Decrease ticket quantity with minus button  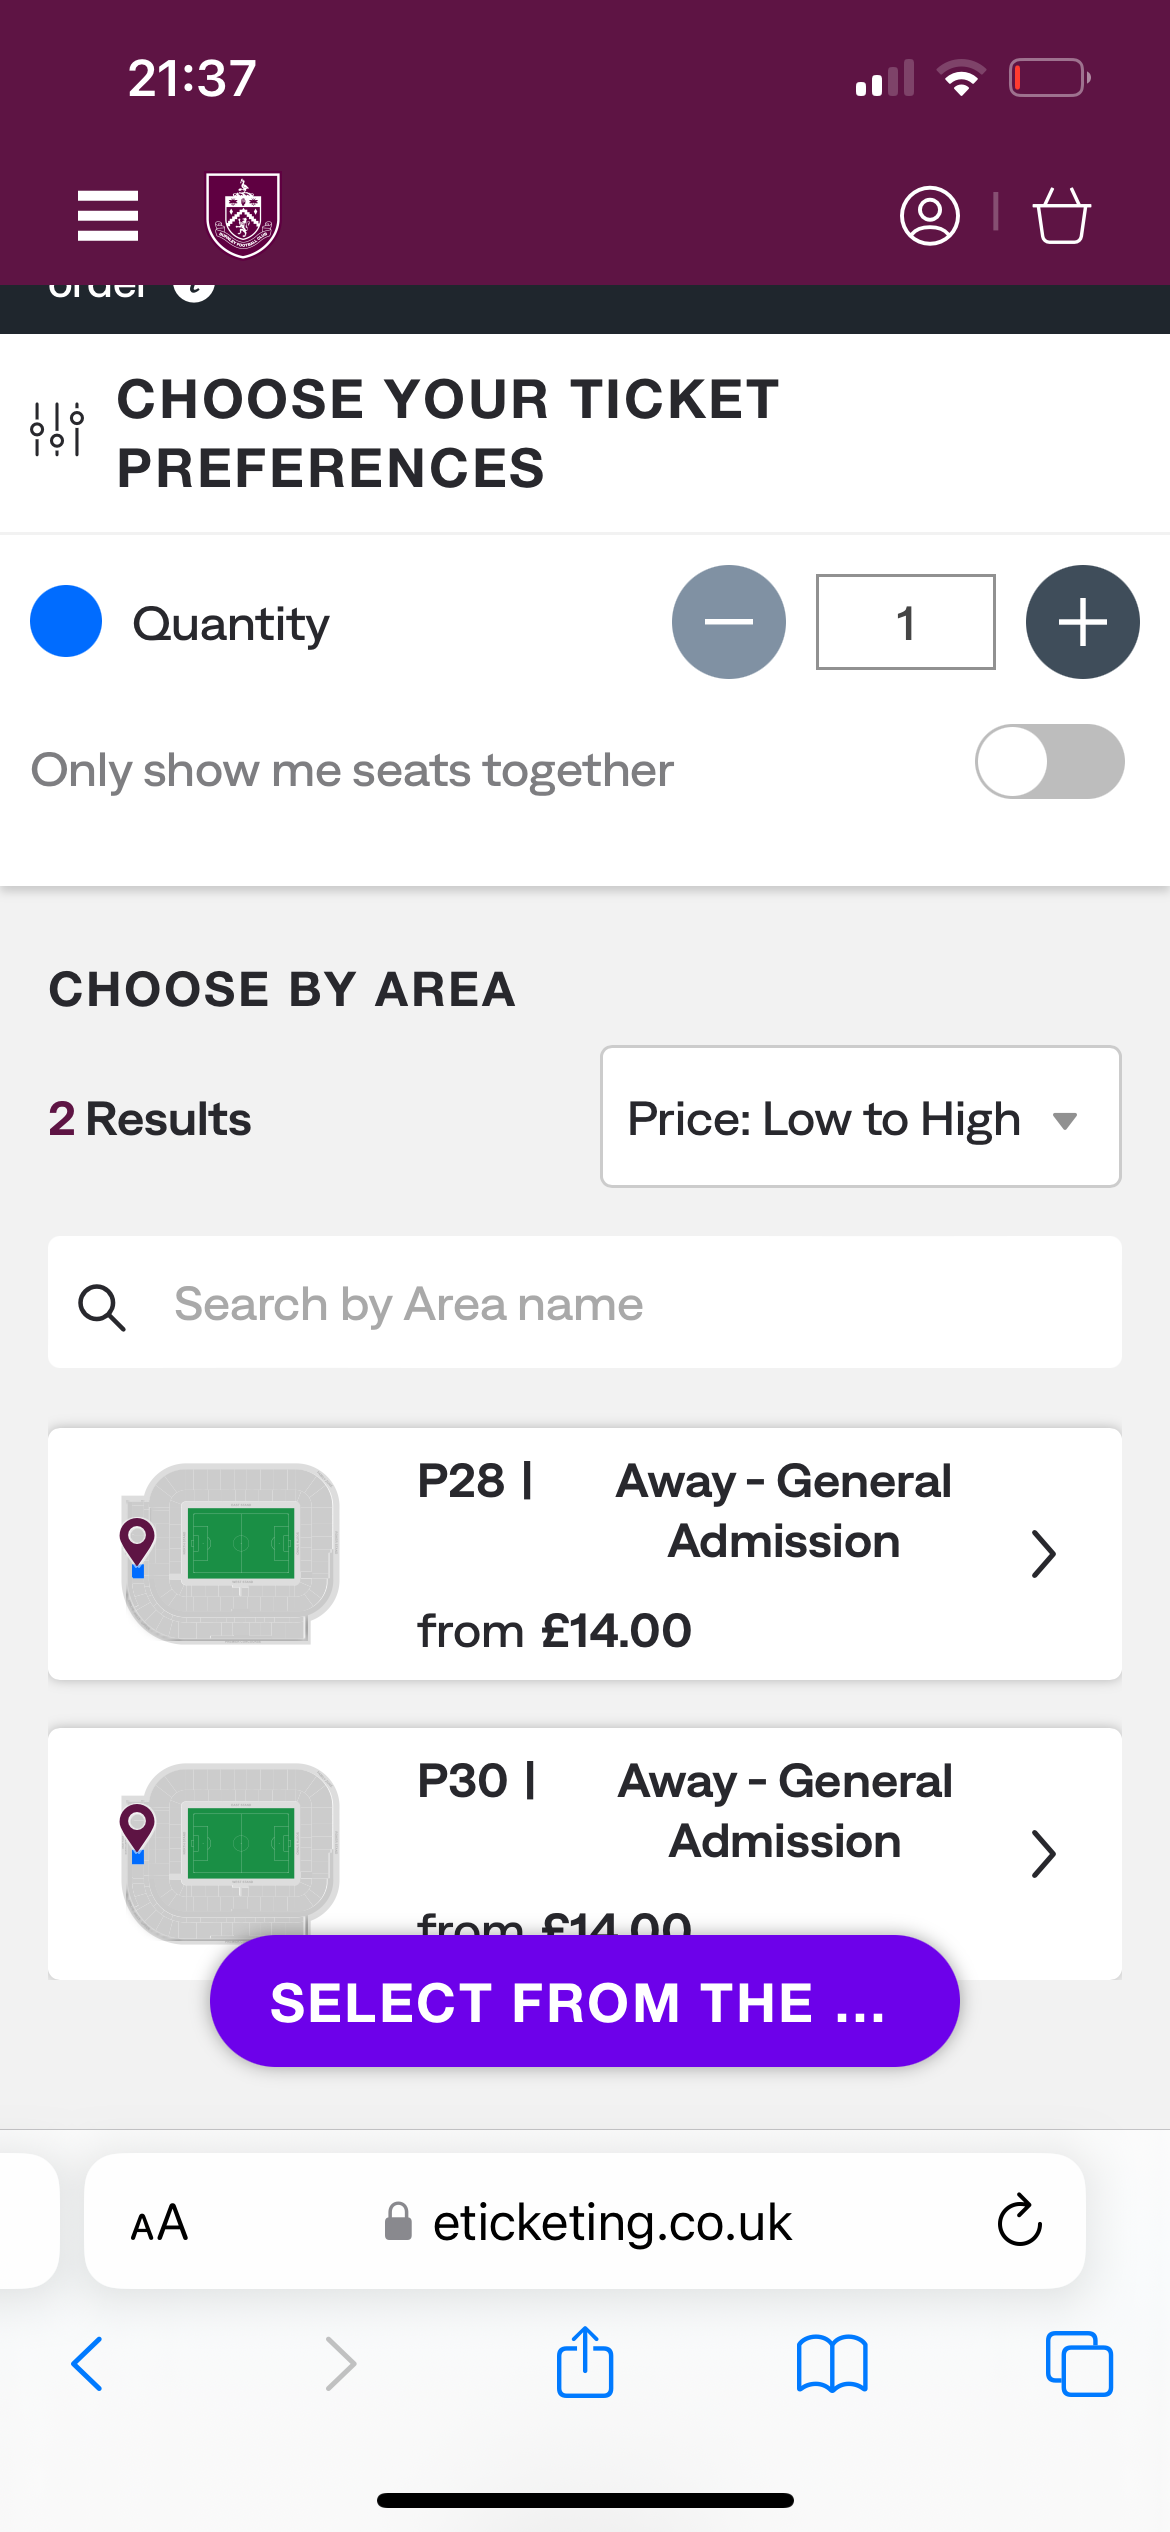click(729, 622)
